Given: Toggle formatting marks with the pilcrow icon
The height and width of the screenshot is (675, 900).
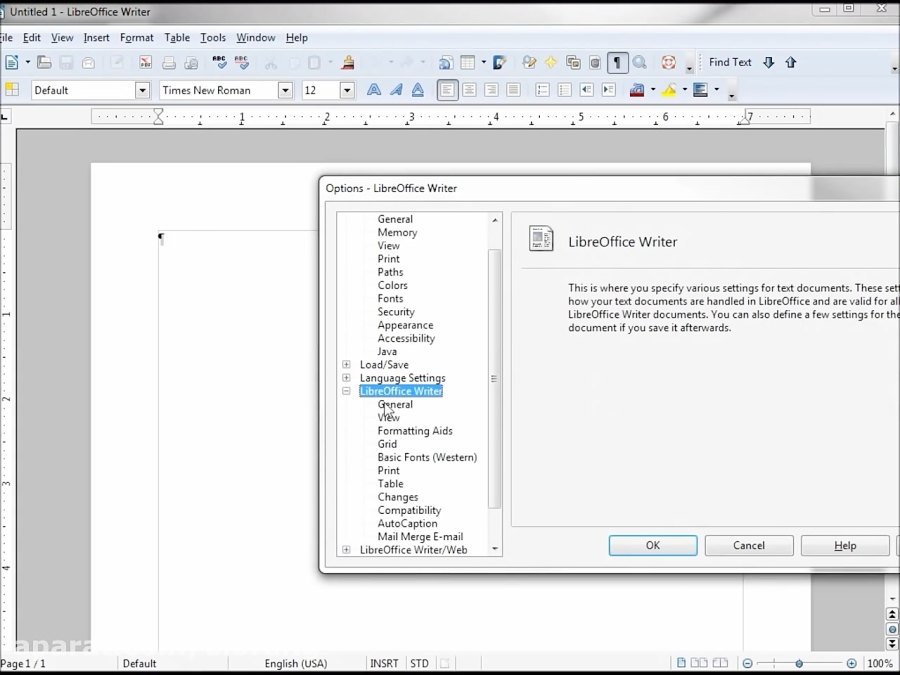Looking at the screenshot, I should [x=617, y=62].
